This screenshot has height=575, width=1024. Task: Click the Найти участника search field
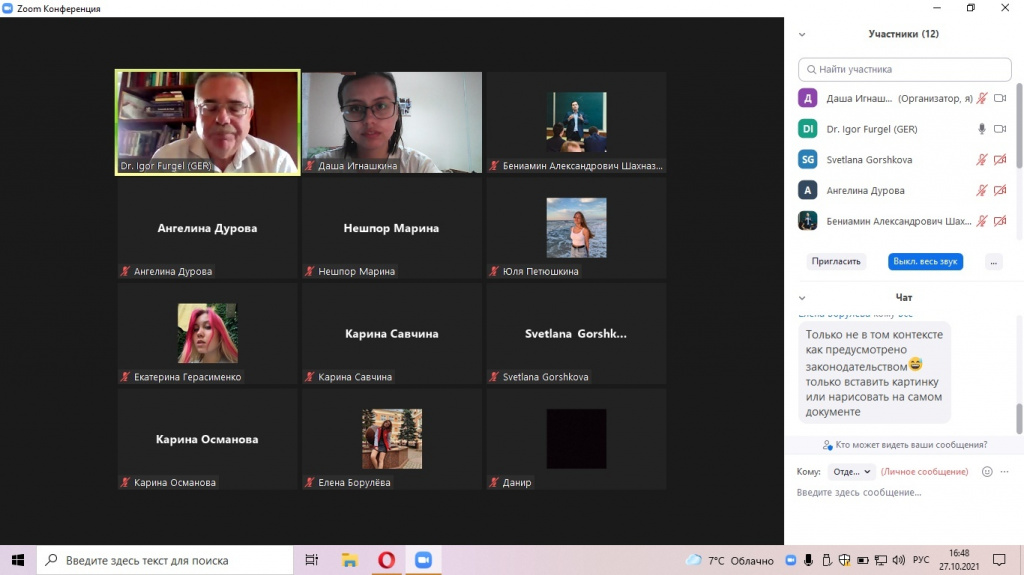[x=904, y=69]
